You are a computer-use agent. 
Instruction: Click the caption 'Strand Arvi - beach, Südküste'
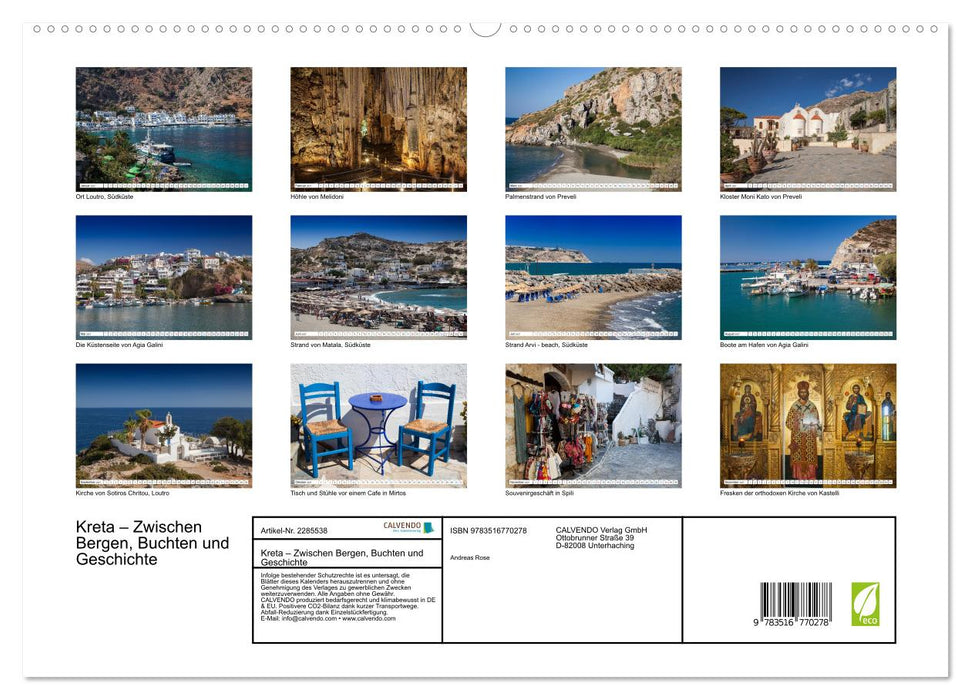click(x=546, y=345)
